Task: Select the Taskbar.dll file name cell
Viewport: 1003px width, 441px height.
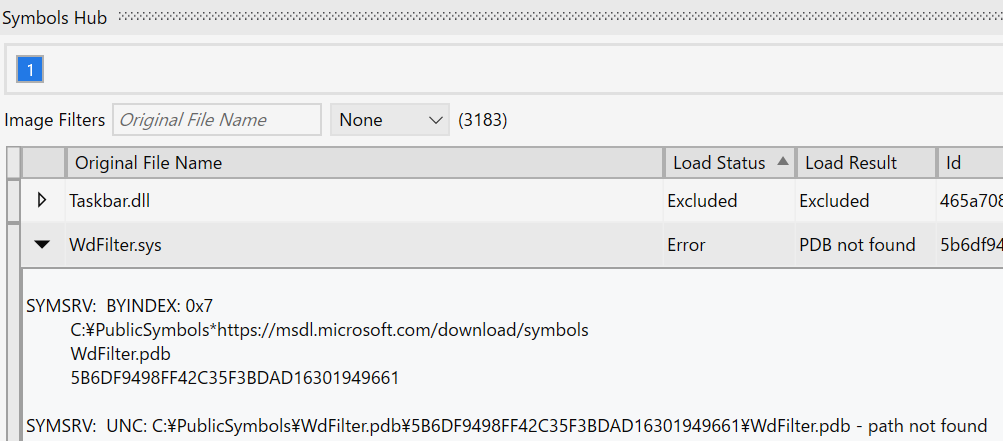Action: [x=109, y=201]
